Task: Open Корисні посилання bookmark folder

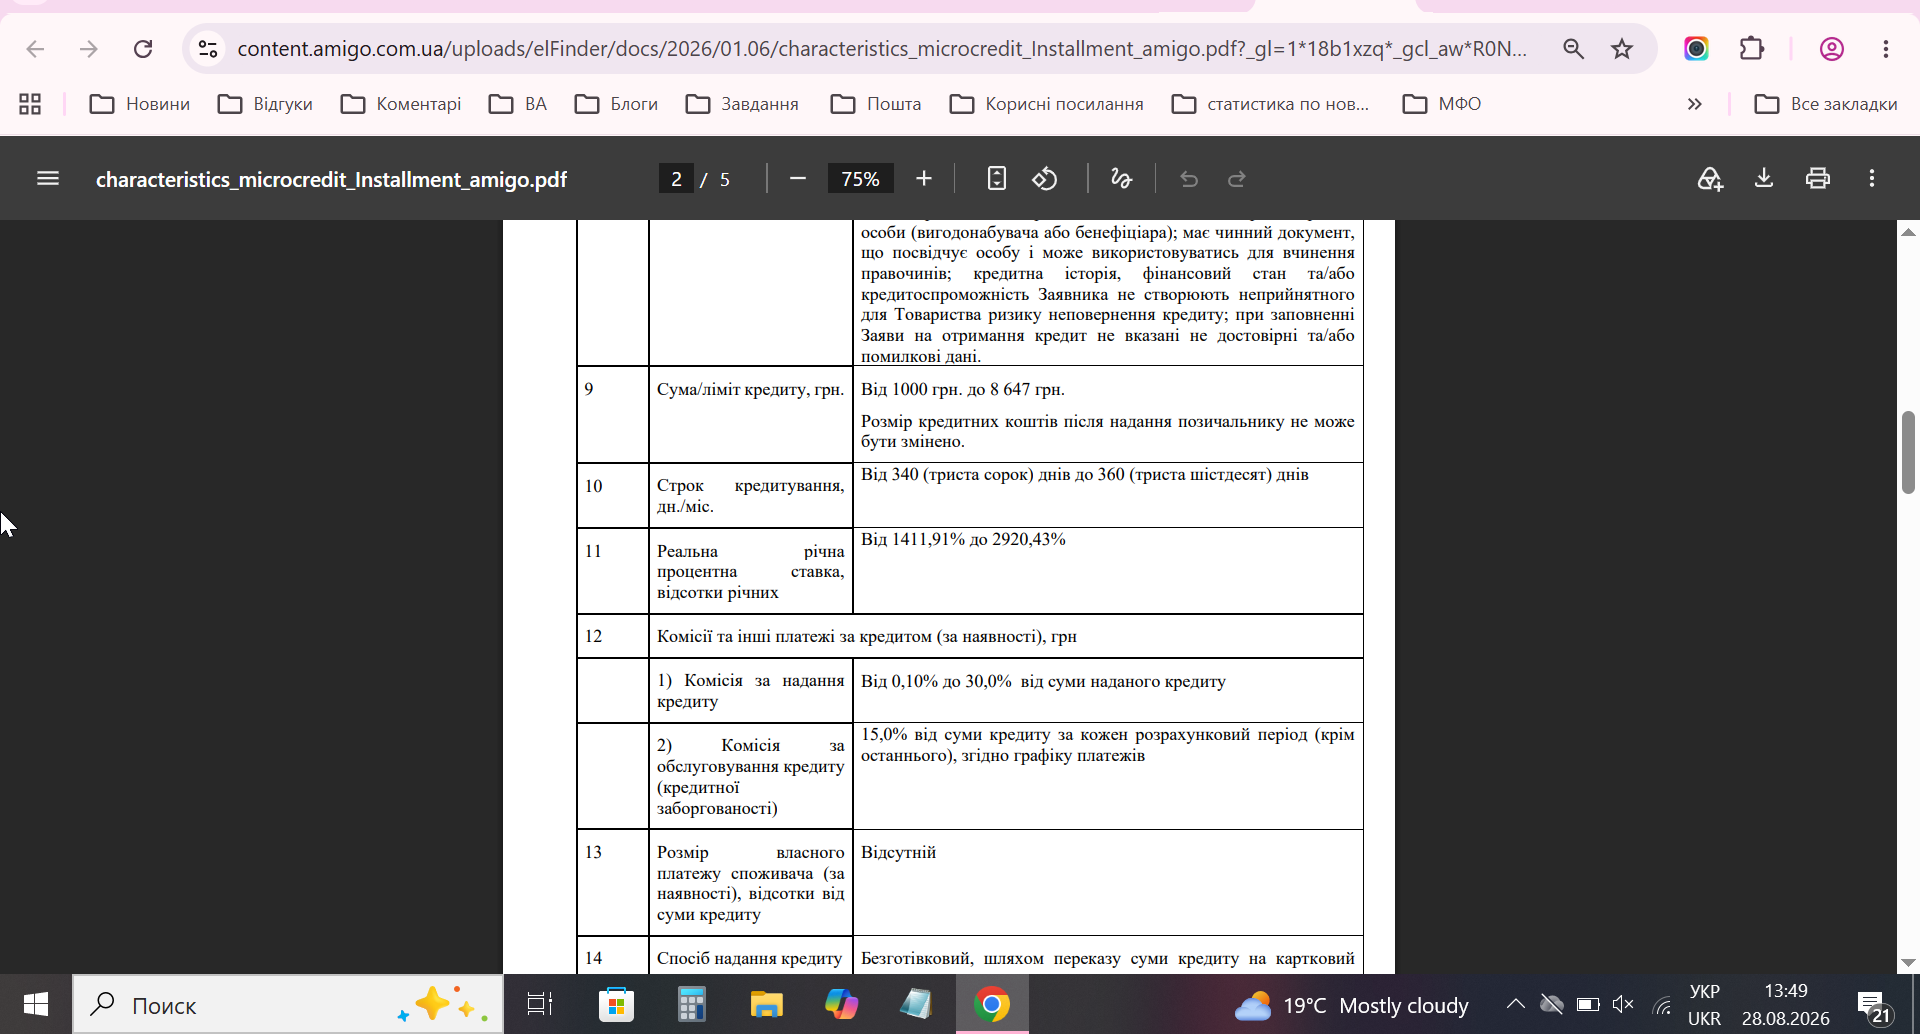Action: tap(1046, 104)
